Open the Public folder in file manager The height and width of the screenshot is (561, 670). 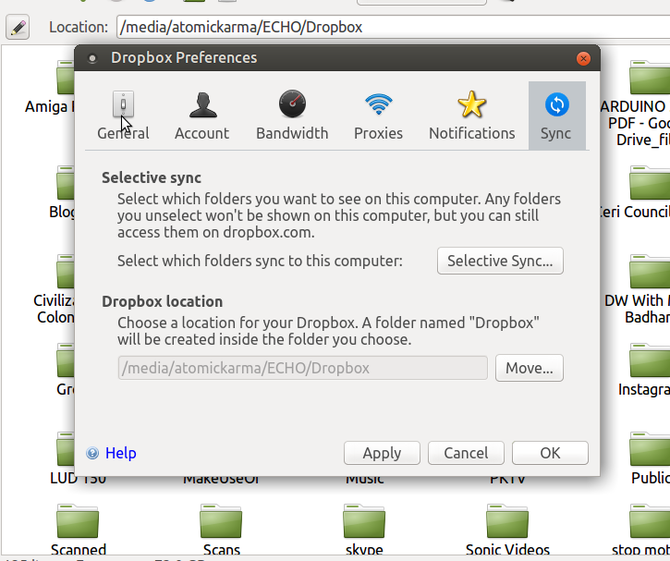point(649,458)
